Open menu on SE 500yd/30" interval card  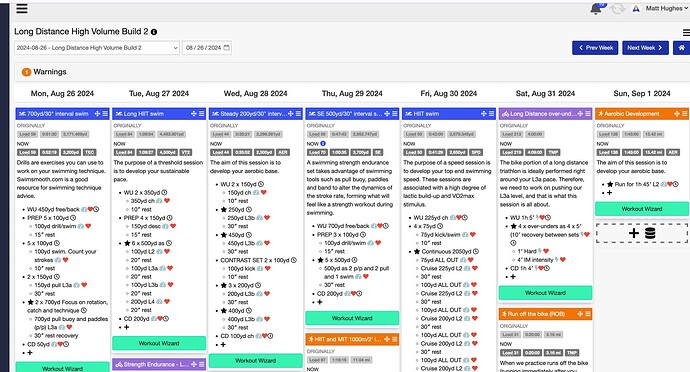395,114
